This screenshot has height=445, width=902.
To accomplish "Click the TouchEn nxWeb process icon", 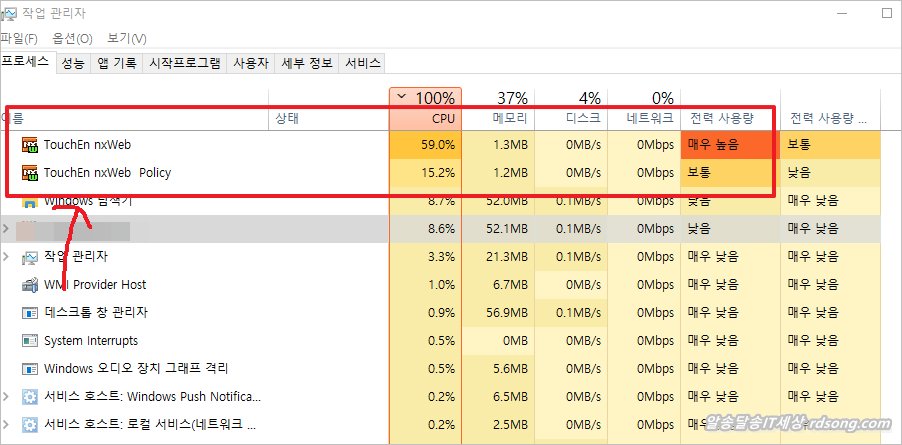I will point(29,145).
